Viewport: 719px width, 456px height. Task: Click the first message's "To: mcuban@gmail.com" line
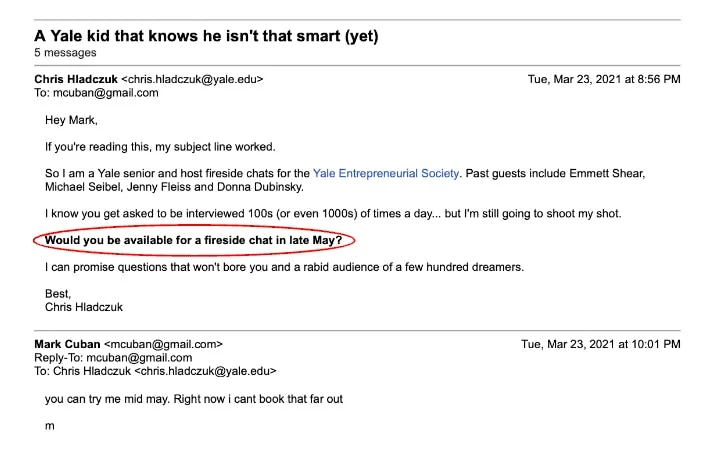96,93
